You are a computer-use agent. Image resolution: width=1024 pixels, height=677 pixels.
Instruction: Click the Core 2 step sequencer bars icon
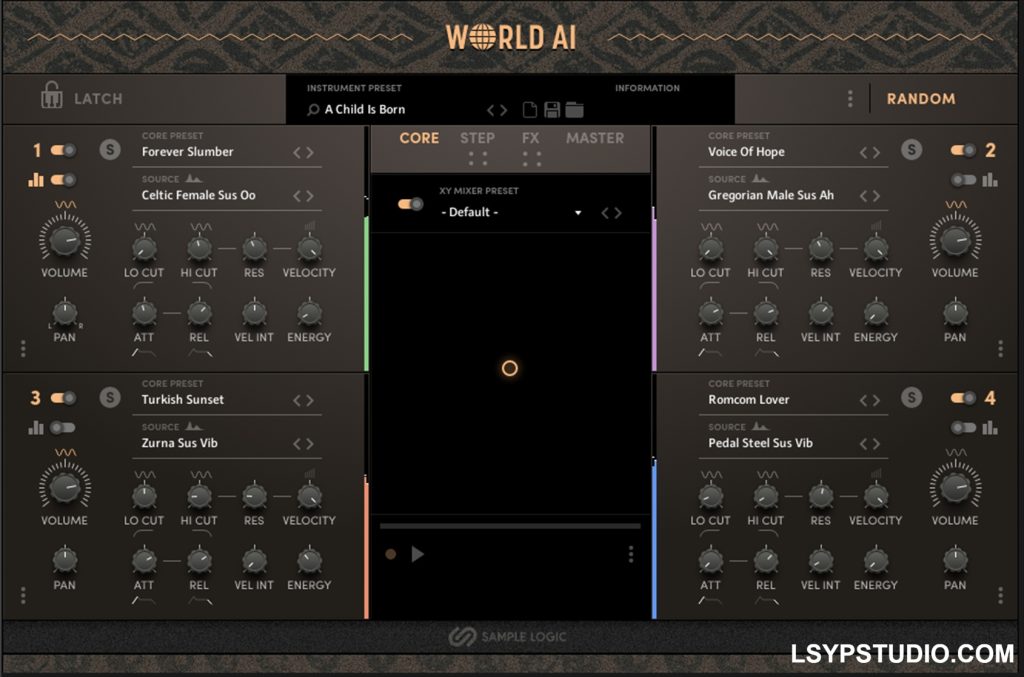tap(990, 180)
